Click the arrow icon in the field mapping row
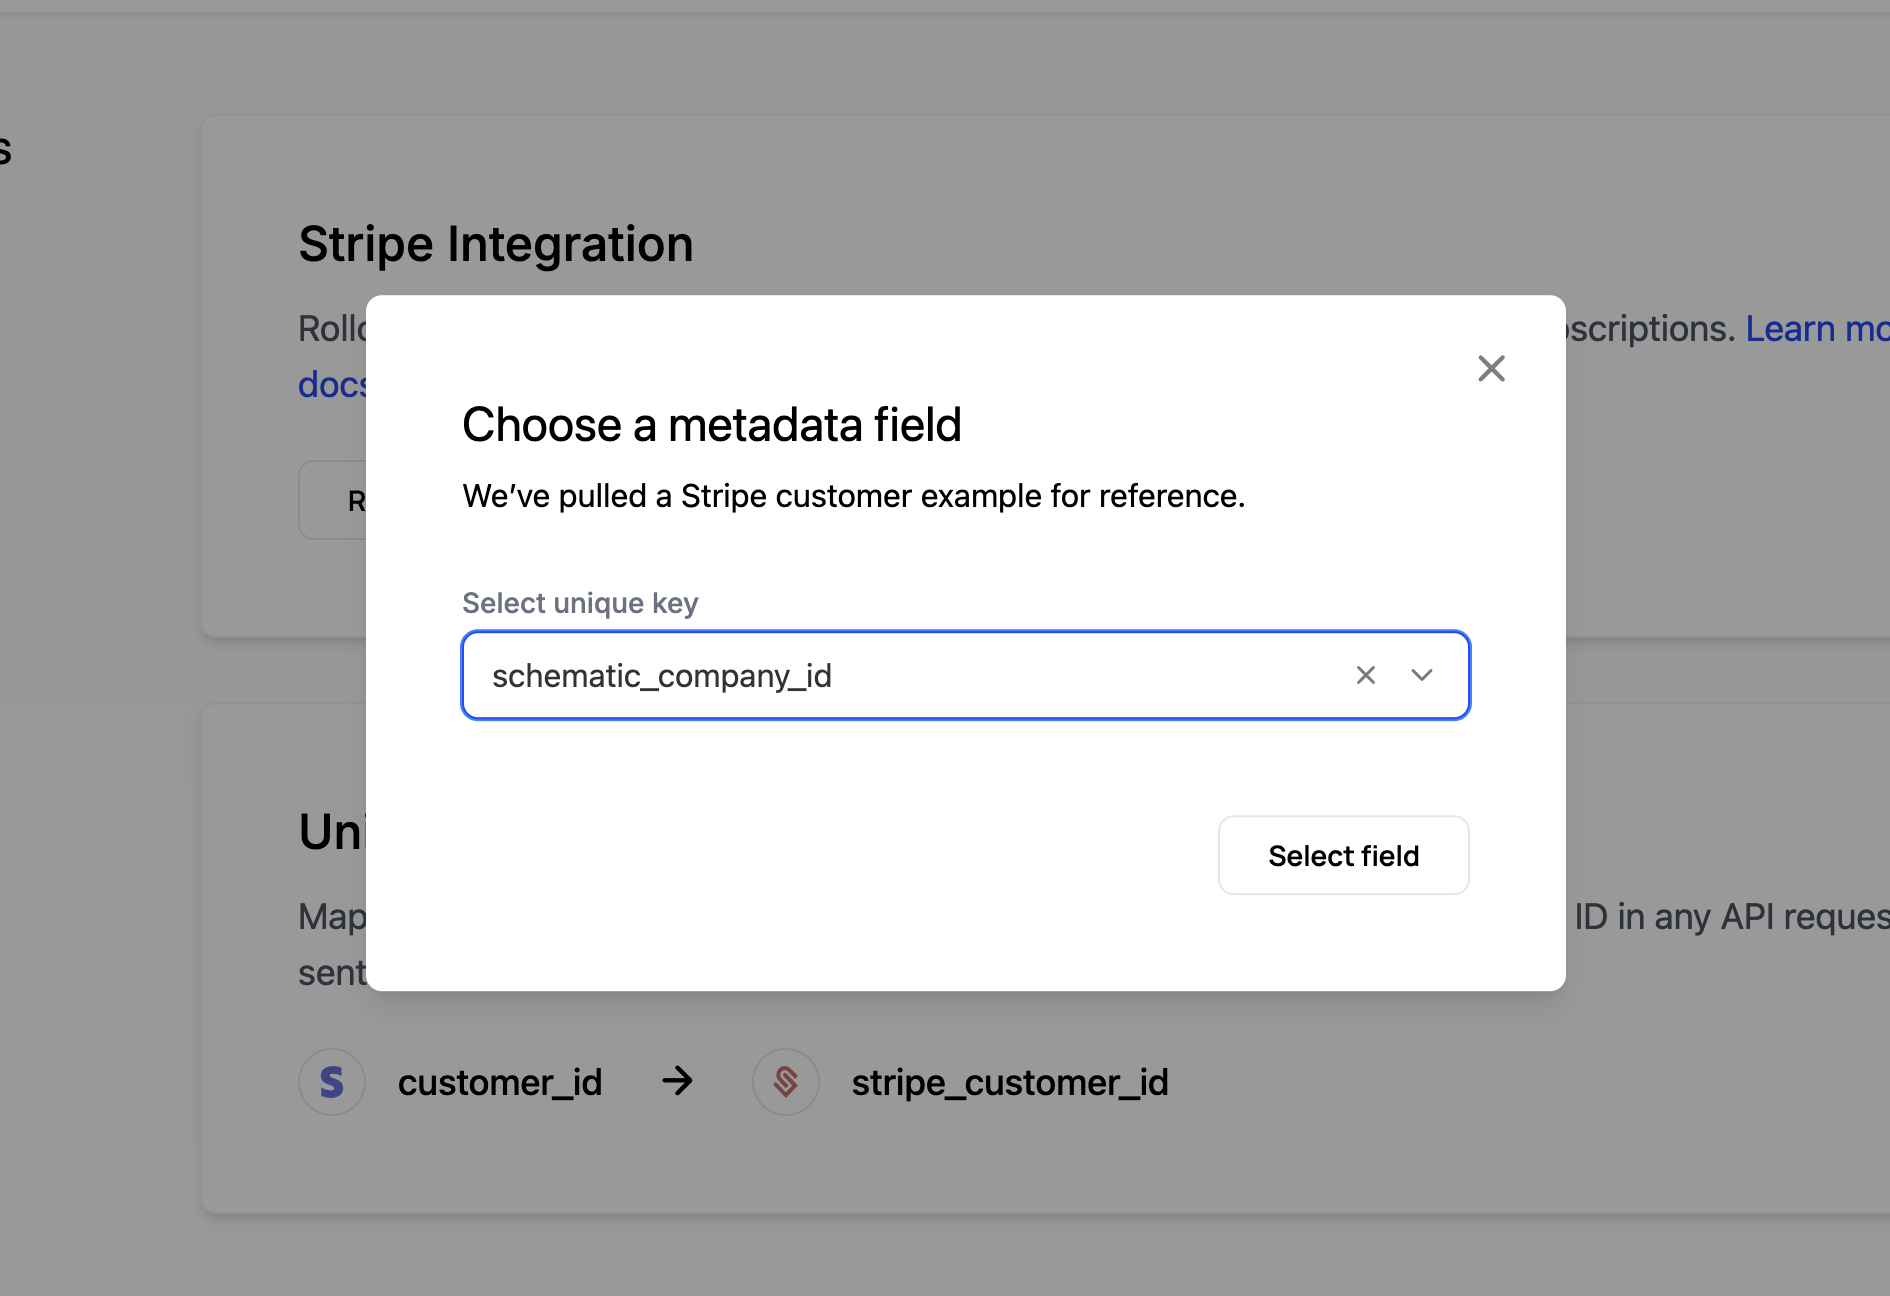 click(678, 1082)
